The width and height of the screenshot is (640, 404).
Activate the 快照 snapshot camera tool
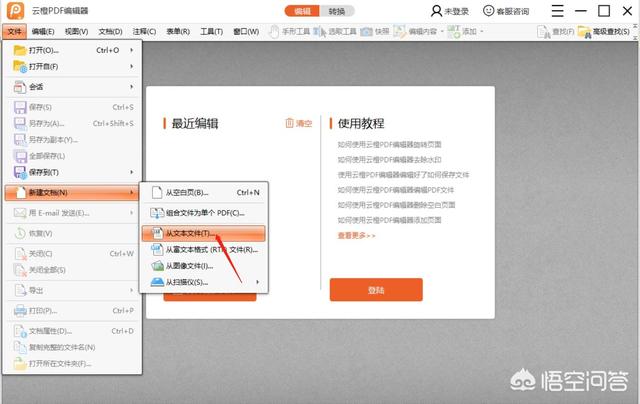375,31
